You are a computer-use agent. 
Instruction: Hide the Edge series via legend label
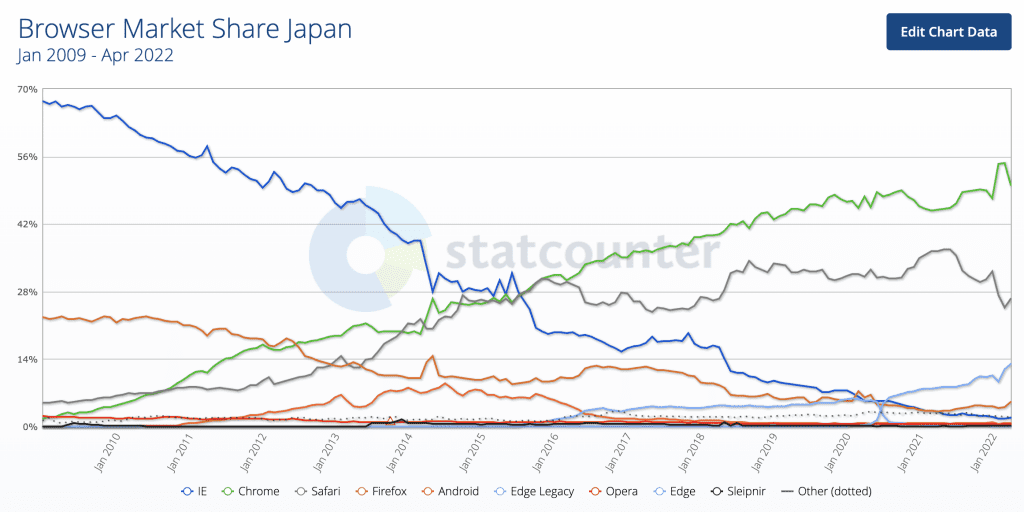[681, 491]
